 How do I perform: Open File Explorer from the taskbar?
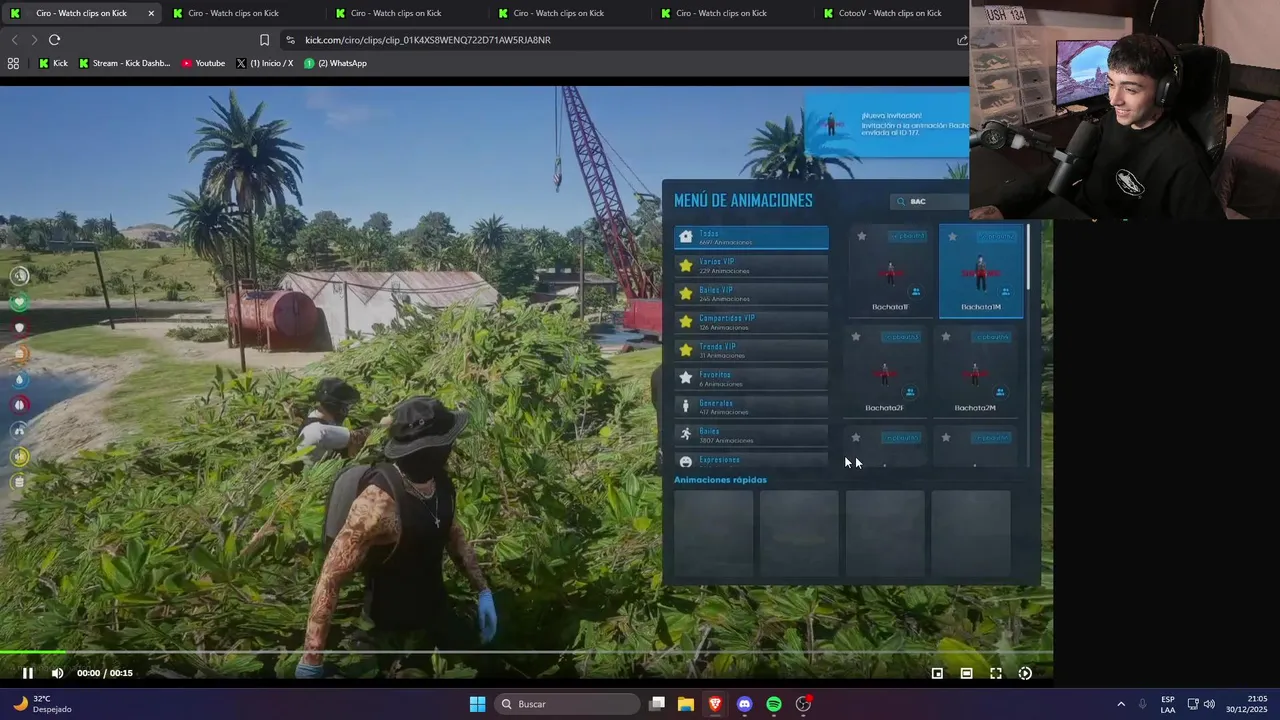[686, 704]
